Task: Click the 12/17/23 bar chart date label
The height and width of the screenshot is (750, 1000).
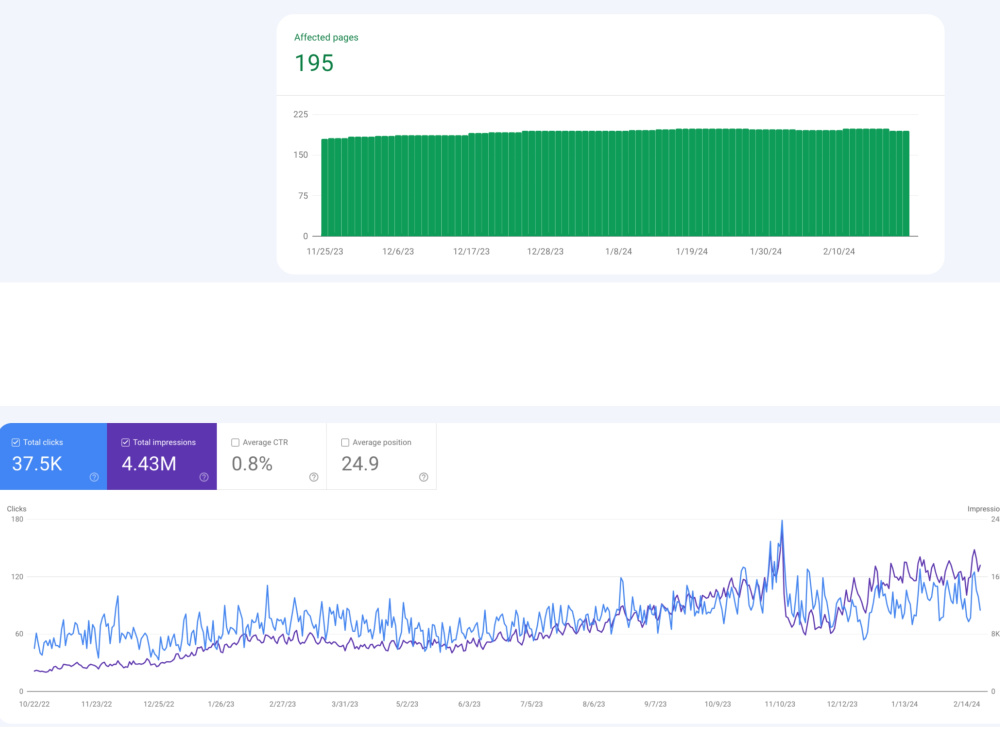Action: [471, 251]
